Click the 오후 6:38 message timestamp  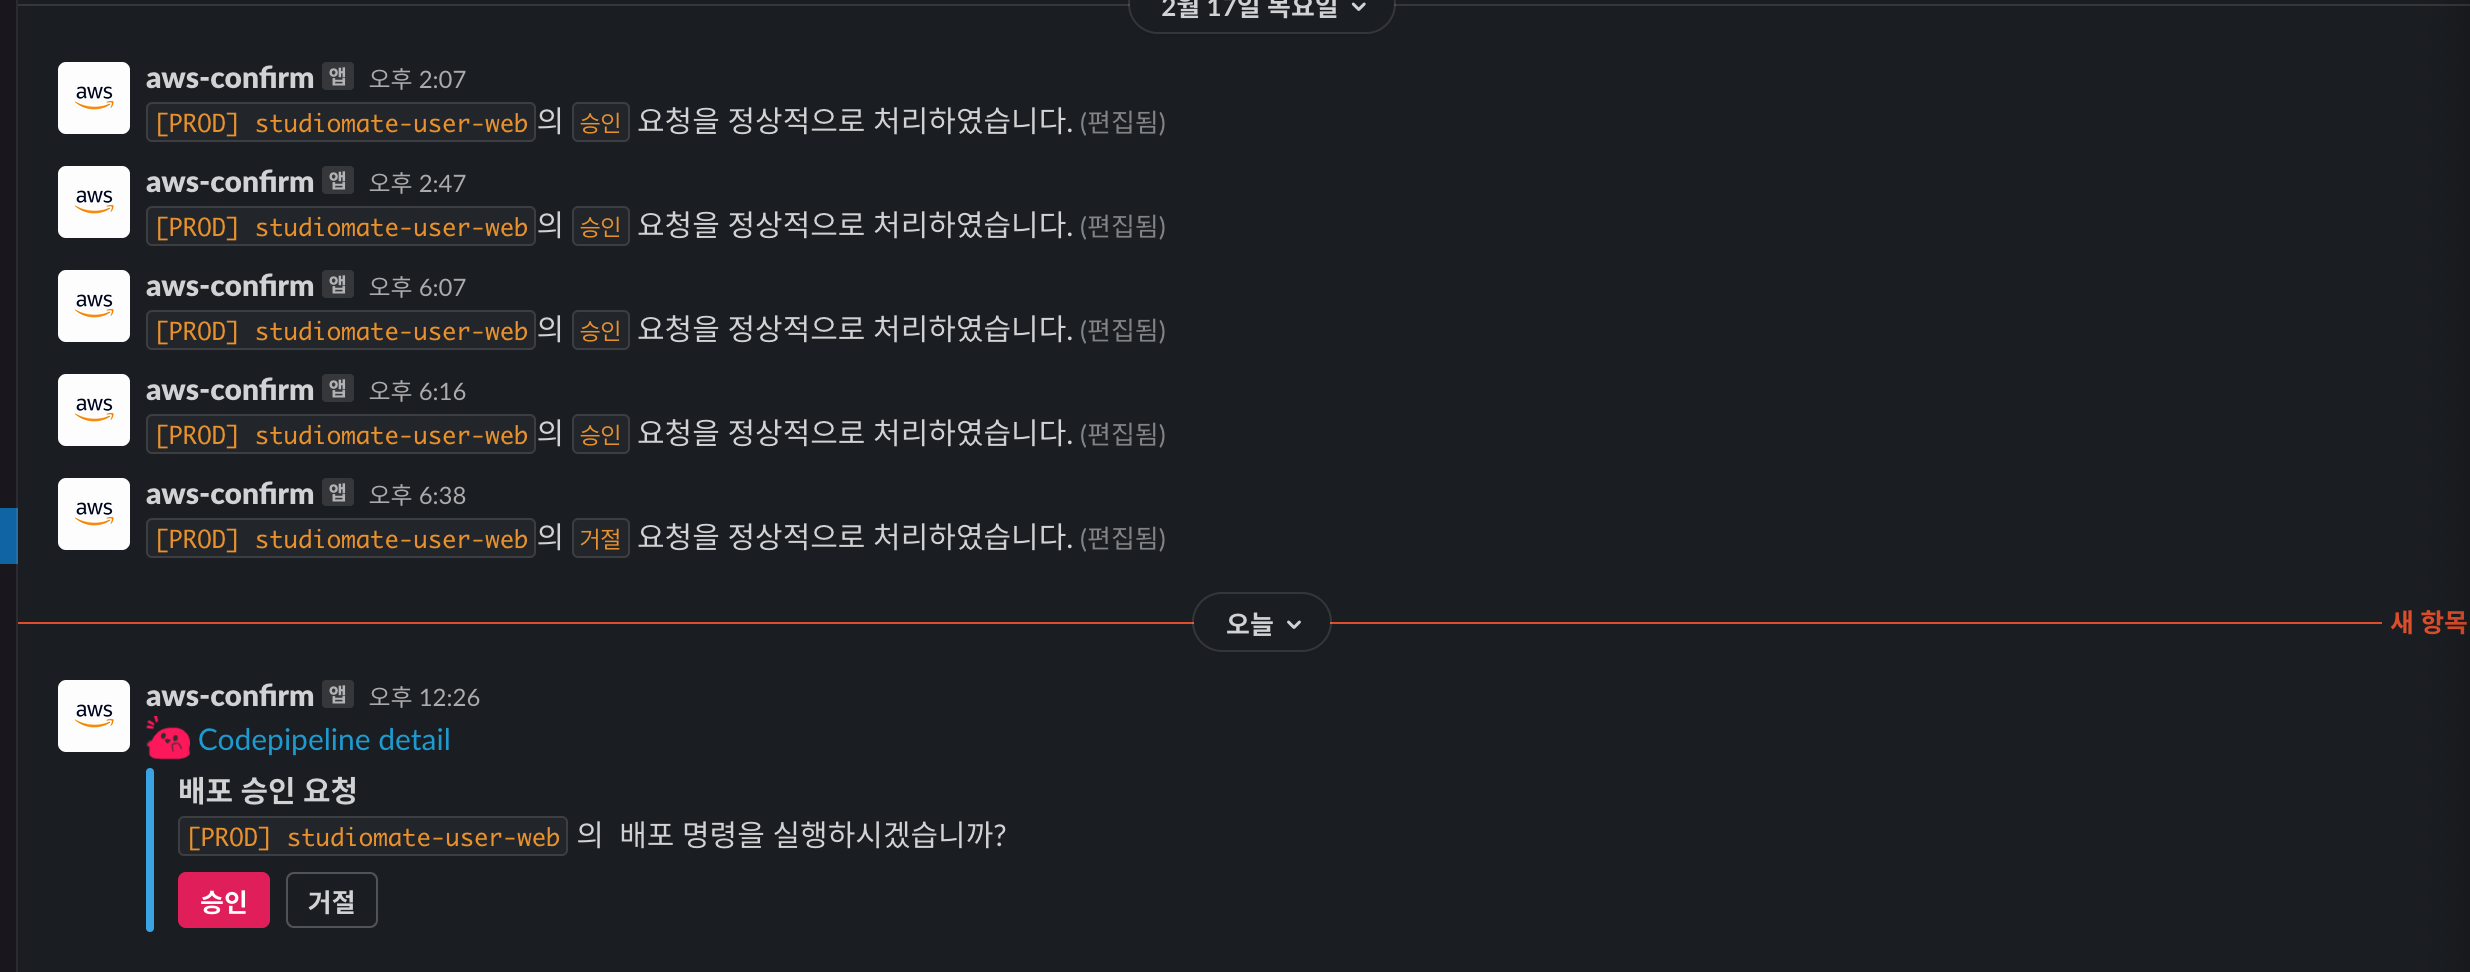417,495
